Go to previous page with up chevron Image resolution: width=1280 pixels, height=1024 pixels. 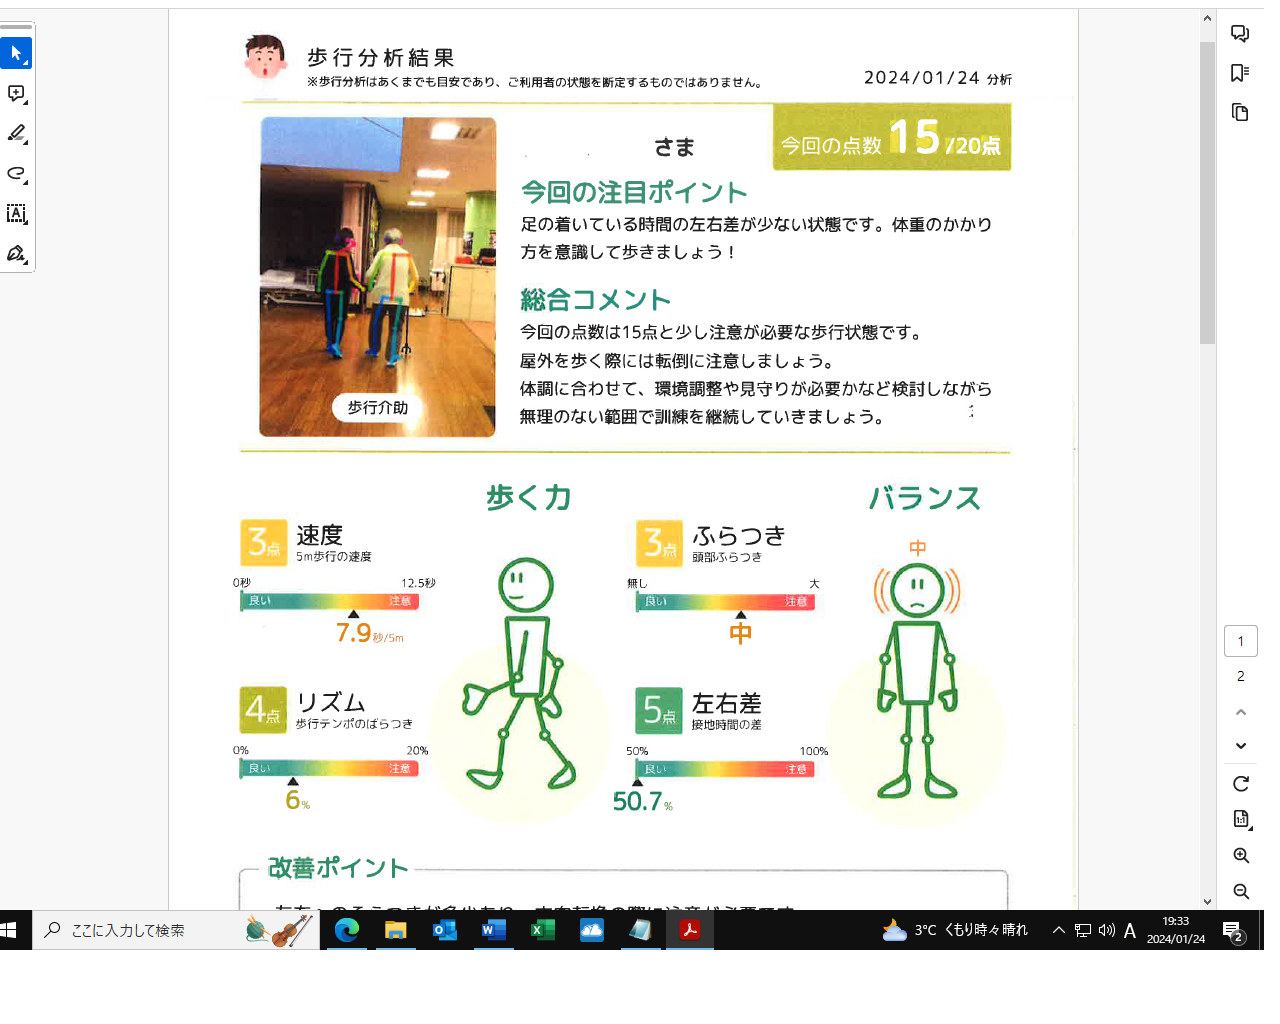pyautogui.click(x=1240, y=712)
